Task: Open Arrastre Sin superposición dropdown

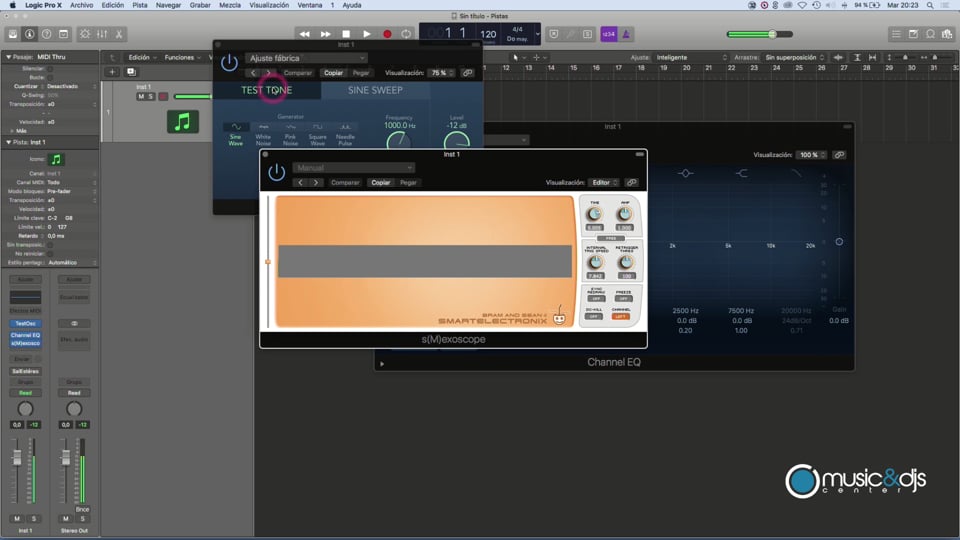Action: pos(795,58)
